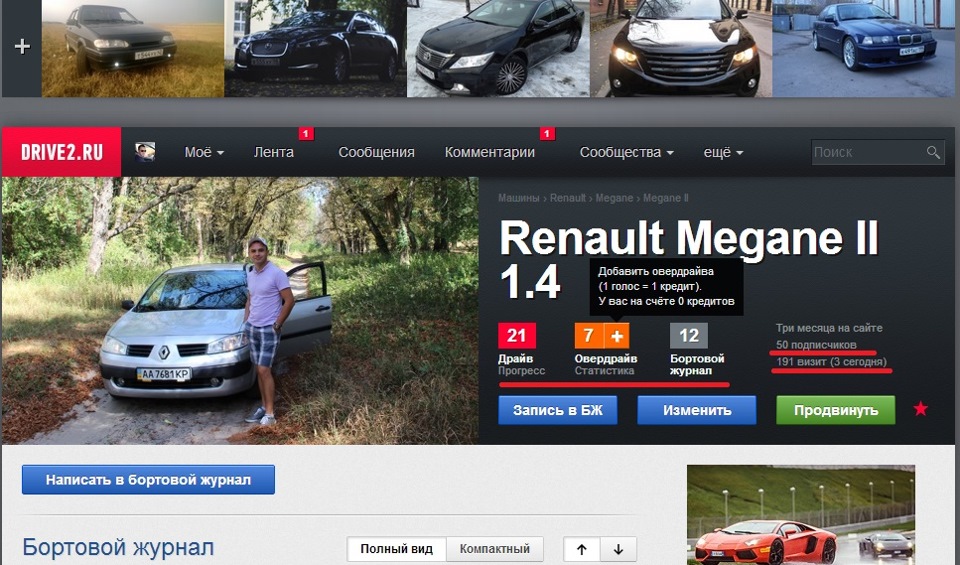Screen dimensions: 960x565
Task: Open the DRIVE2.RU logo home link
Action: pyautogui.click(x=62, y=152)
